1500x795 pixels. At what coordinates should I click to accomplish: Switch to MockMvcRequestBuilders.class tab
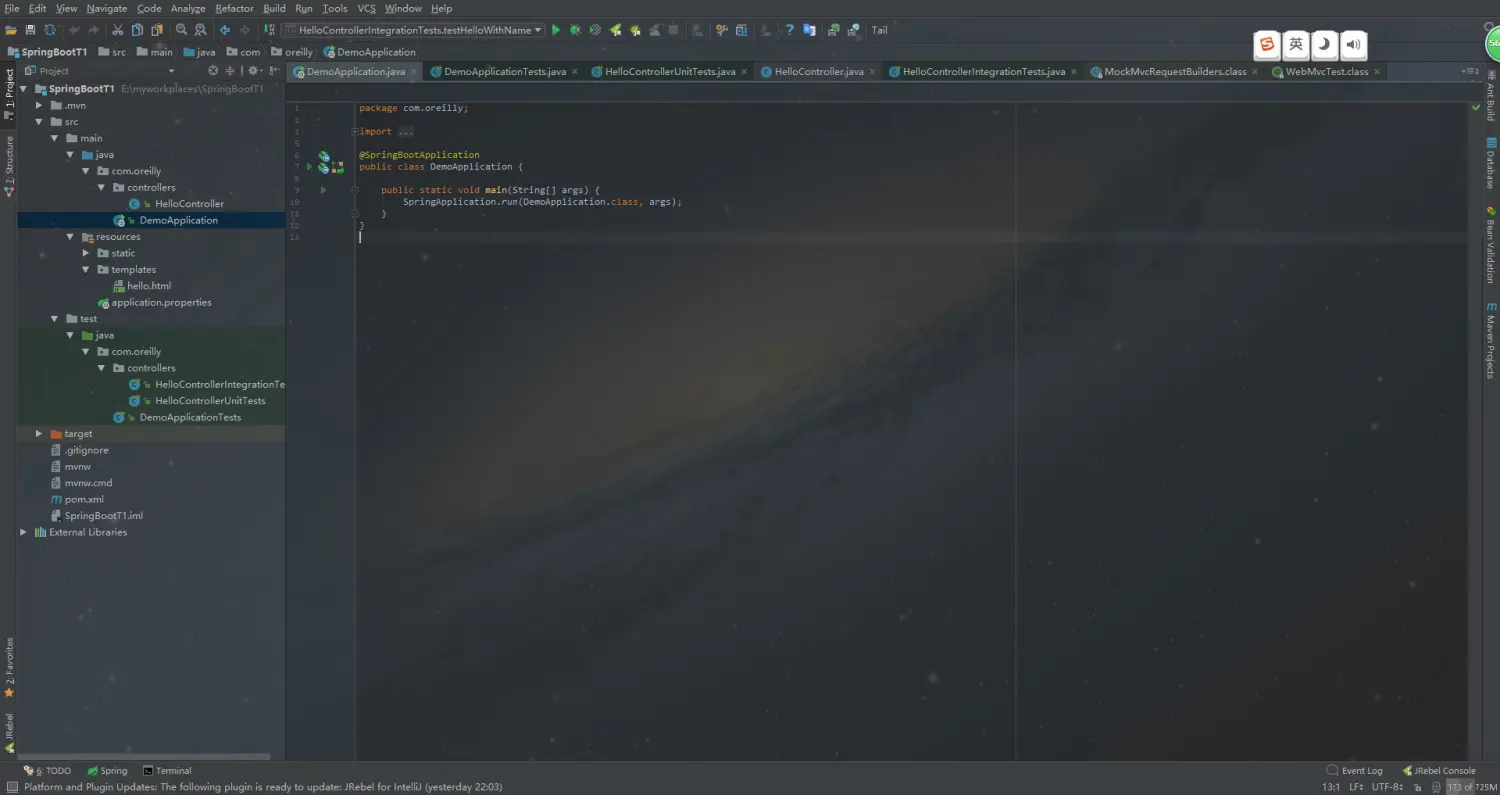point(1175,72)
